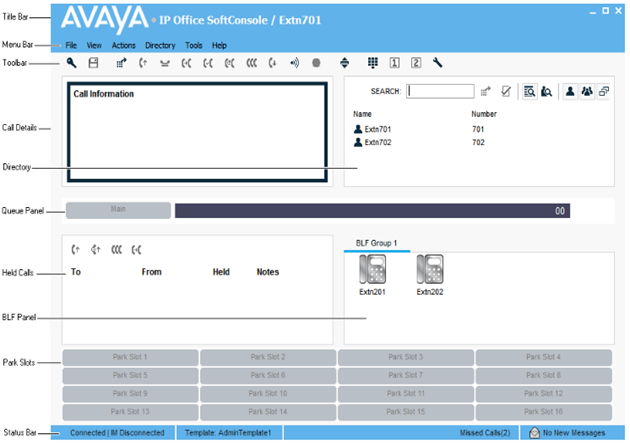Click the speaker page icon in toolbar
This screenshot has height=447, width=630.
pyautogui.click(x=294, y=63)
